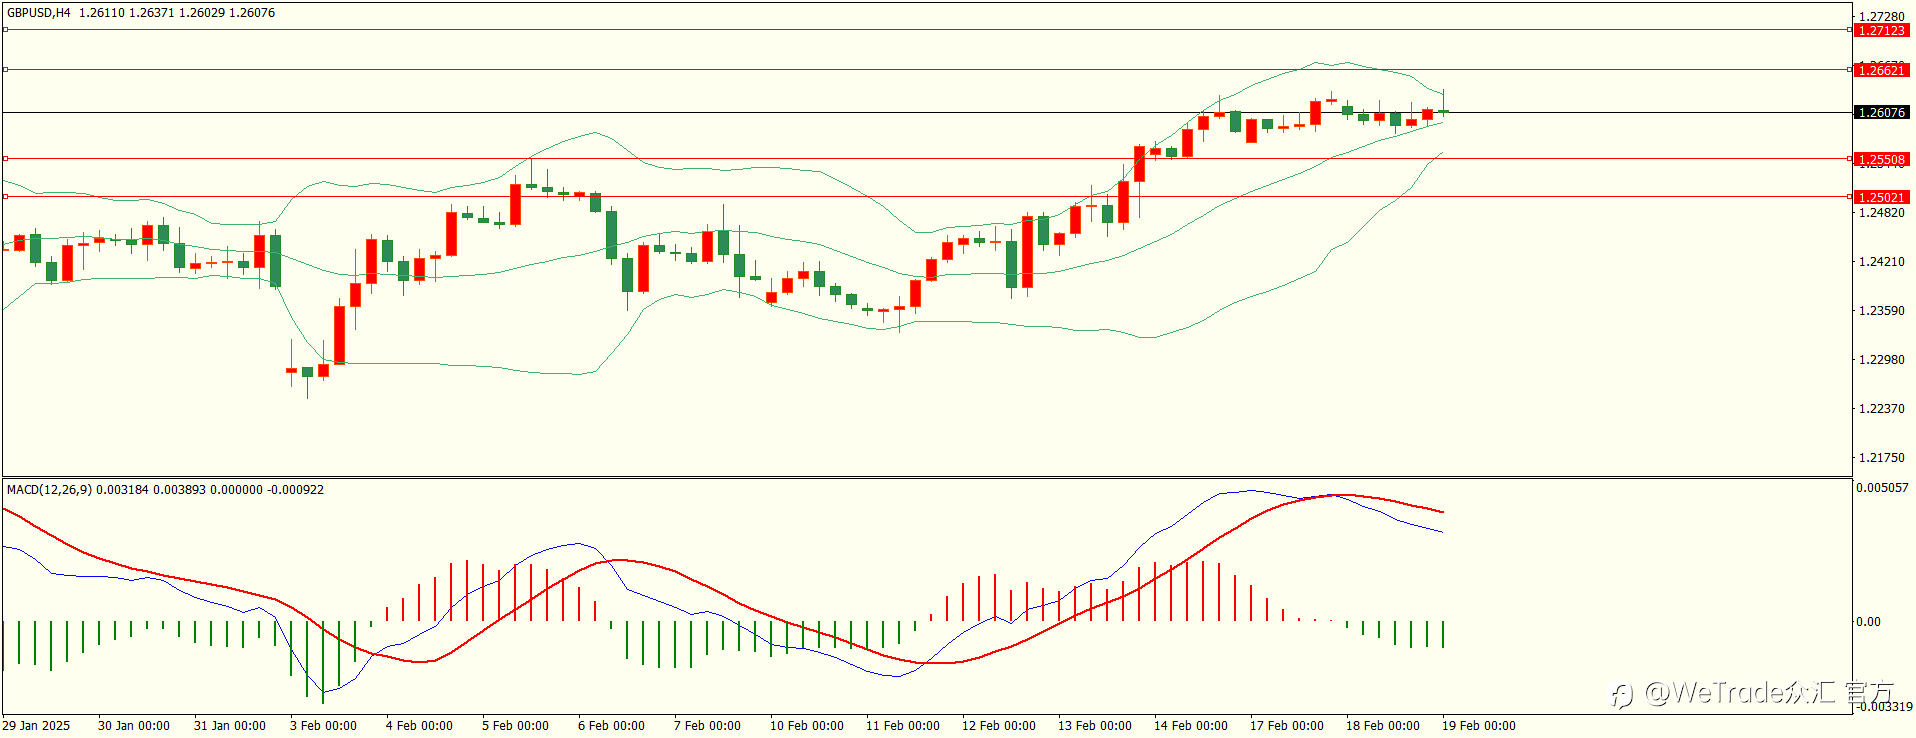Select left handle of 1.27123 horizontal line

point(5,30)
